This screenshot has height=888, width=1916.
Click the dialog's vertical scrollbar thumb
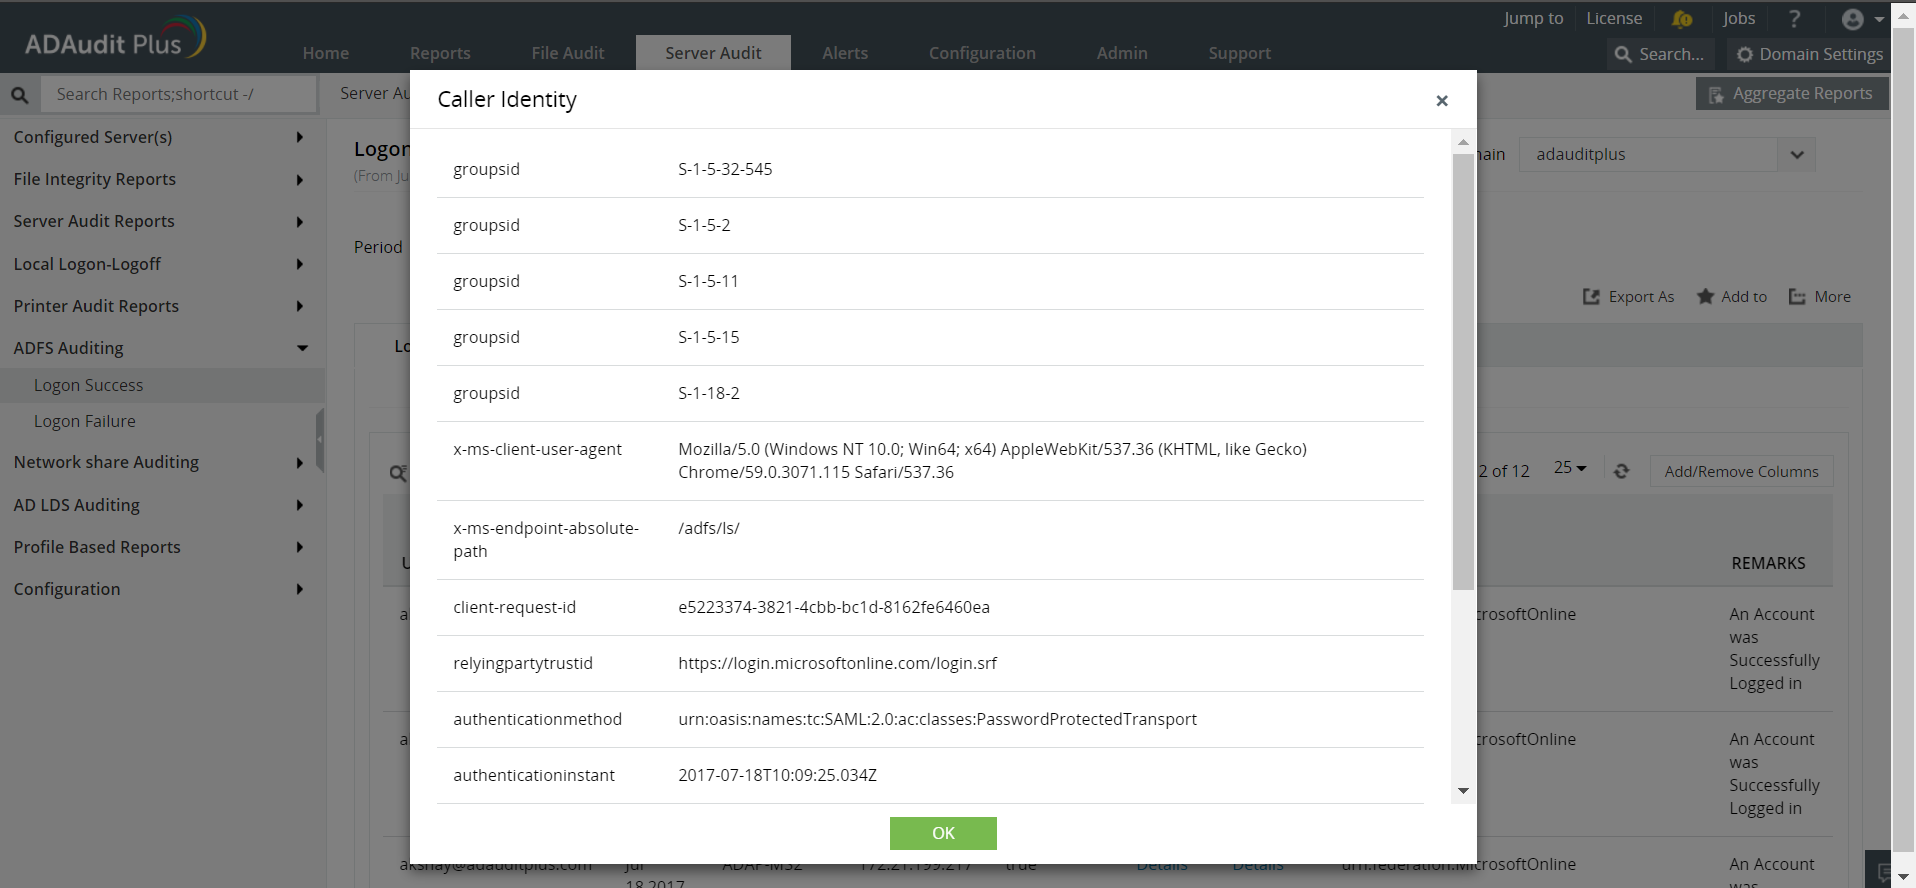[x=1463, y=370]
